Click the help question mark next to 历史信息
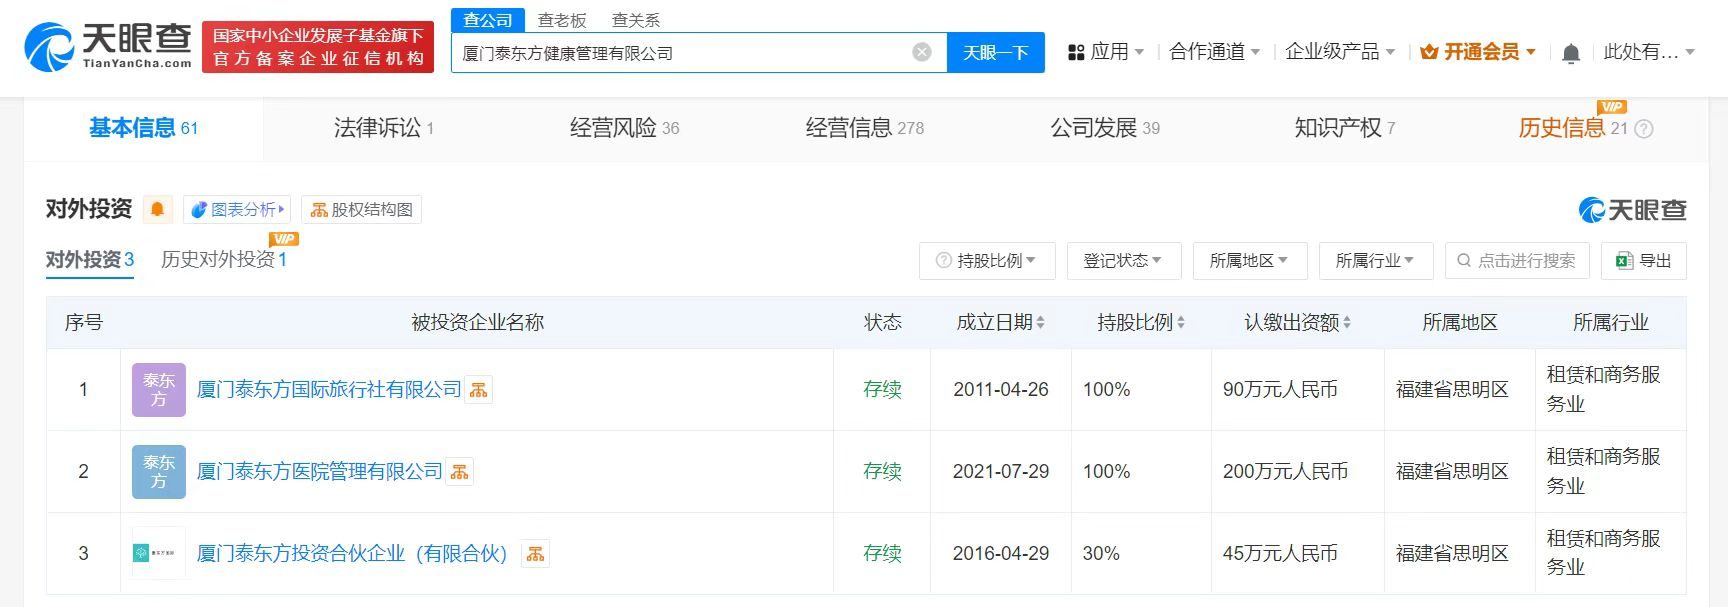The height and width of the screenshot is (607, 1728). (x=1643, y=129)
